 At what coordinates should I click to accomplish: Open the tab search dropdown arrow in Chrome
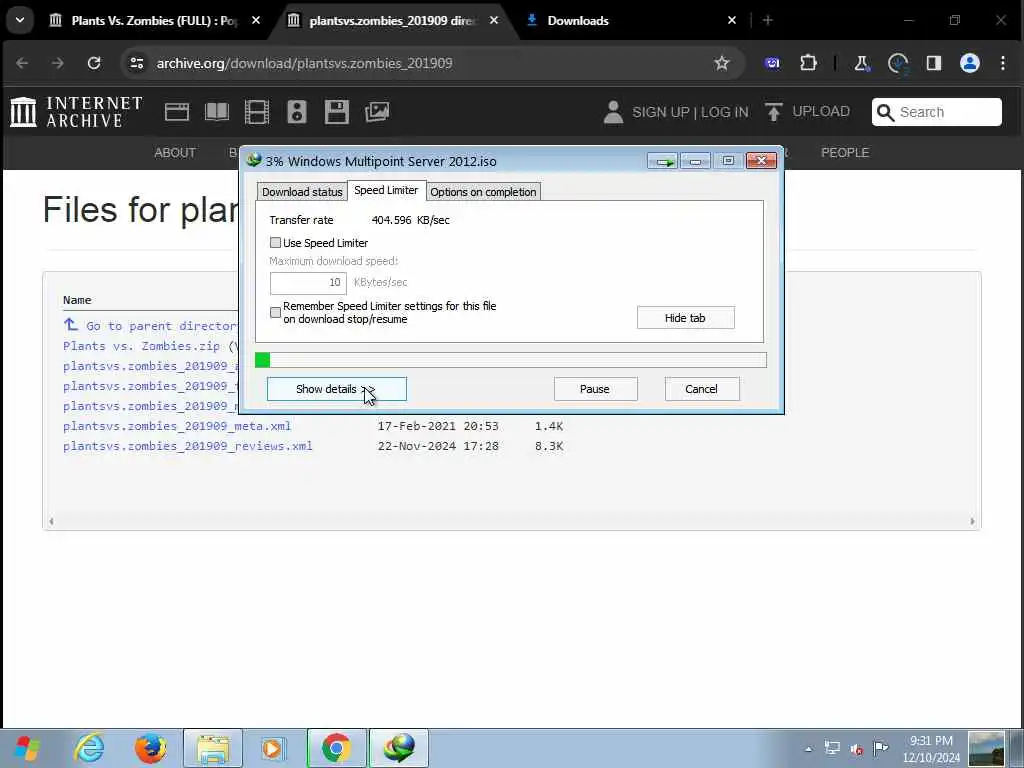pos(20,20)
